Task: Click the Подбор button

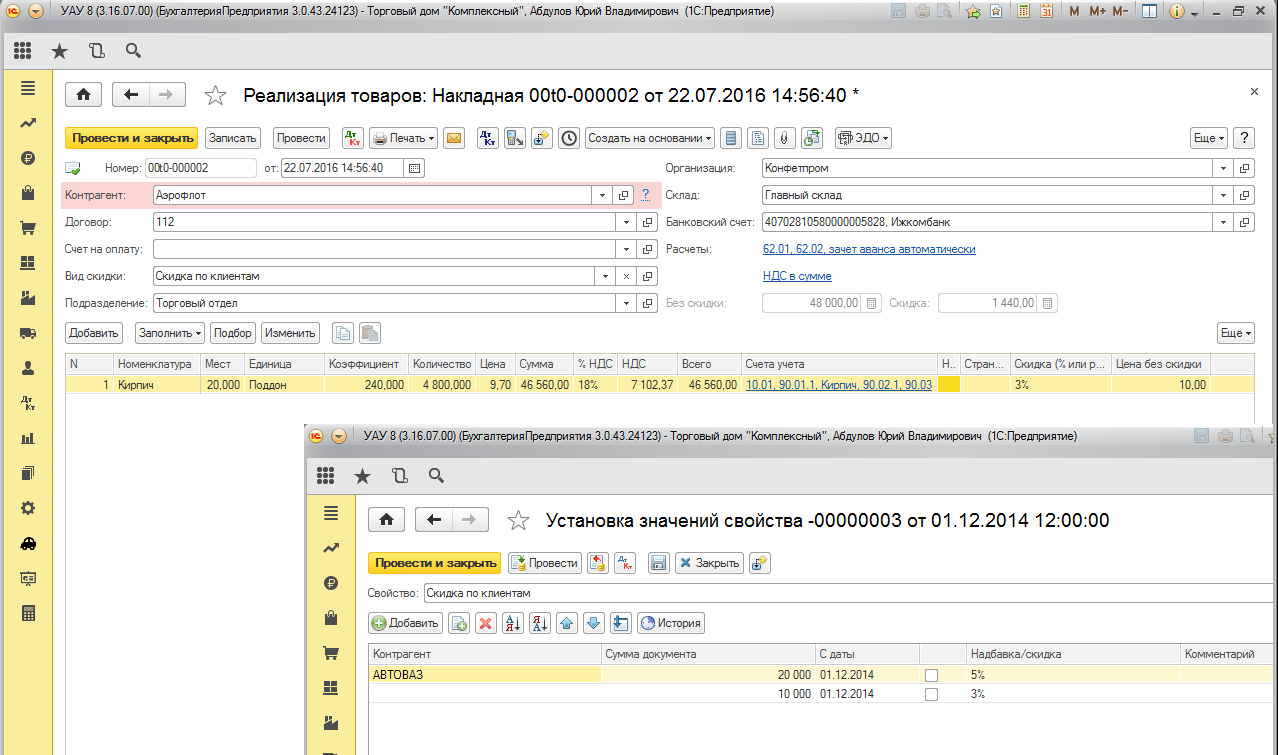Action: pyautogui.click(x=233, y=333)
